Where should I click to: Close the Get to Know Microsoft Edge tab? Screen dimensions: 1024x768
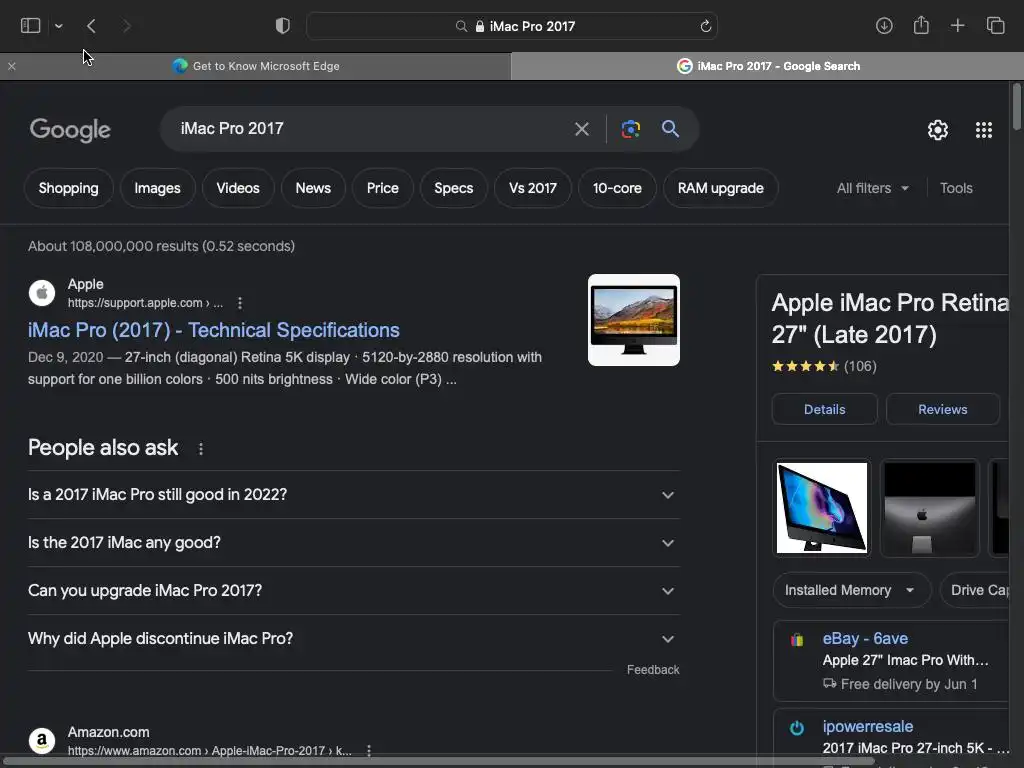pyautogui.click(x=12, y=66)
